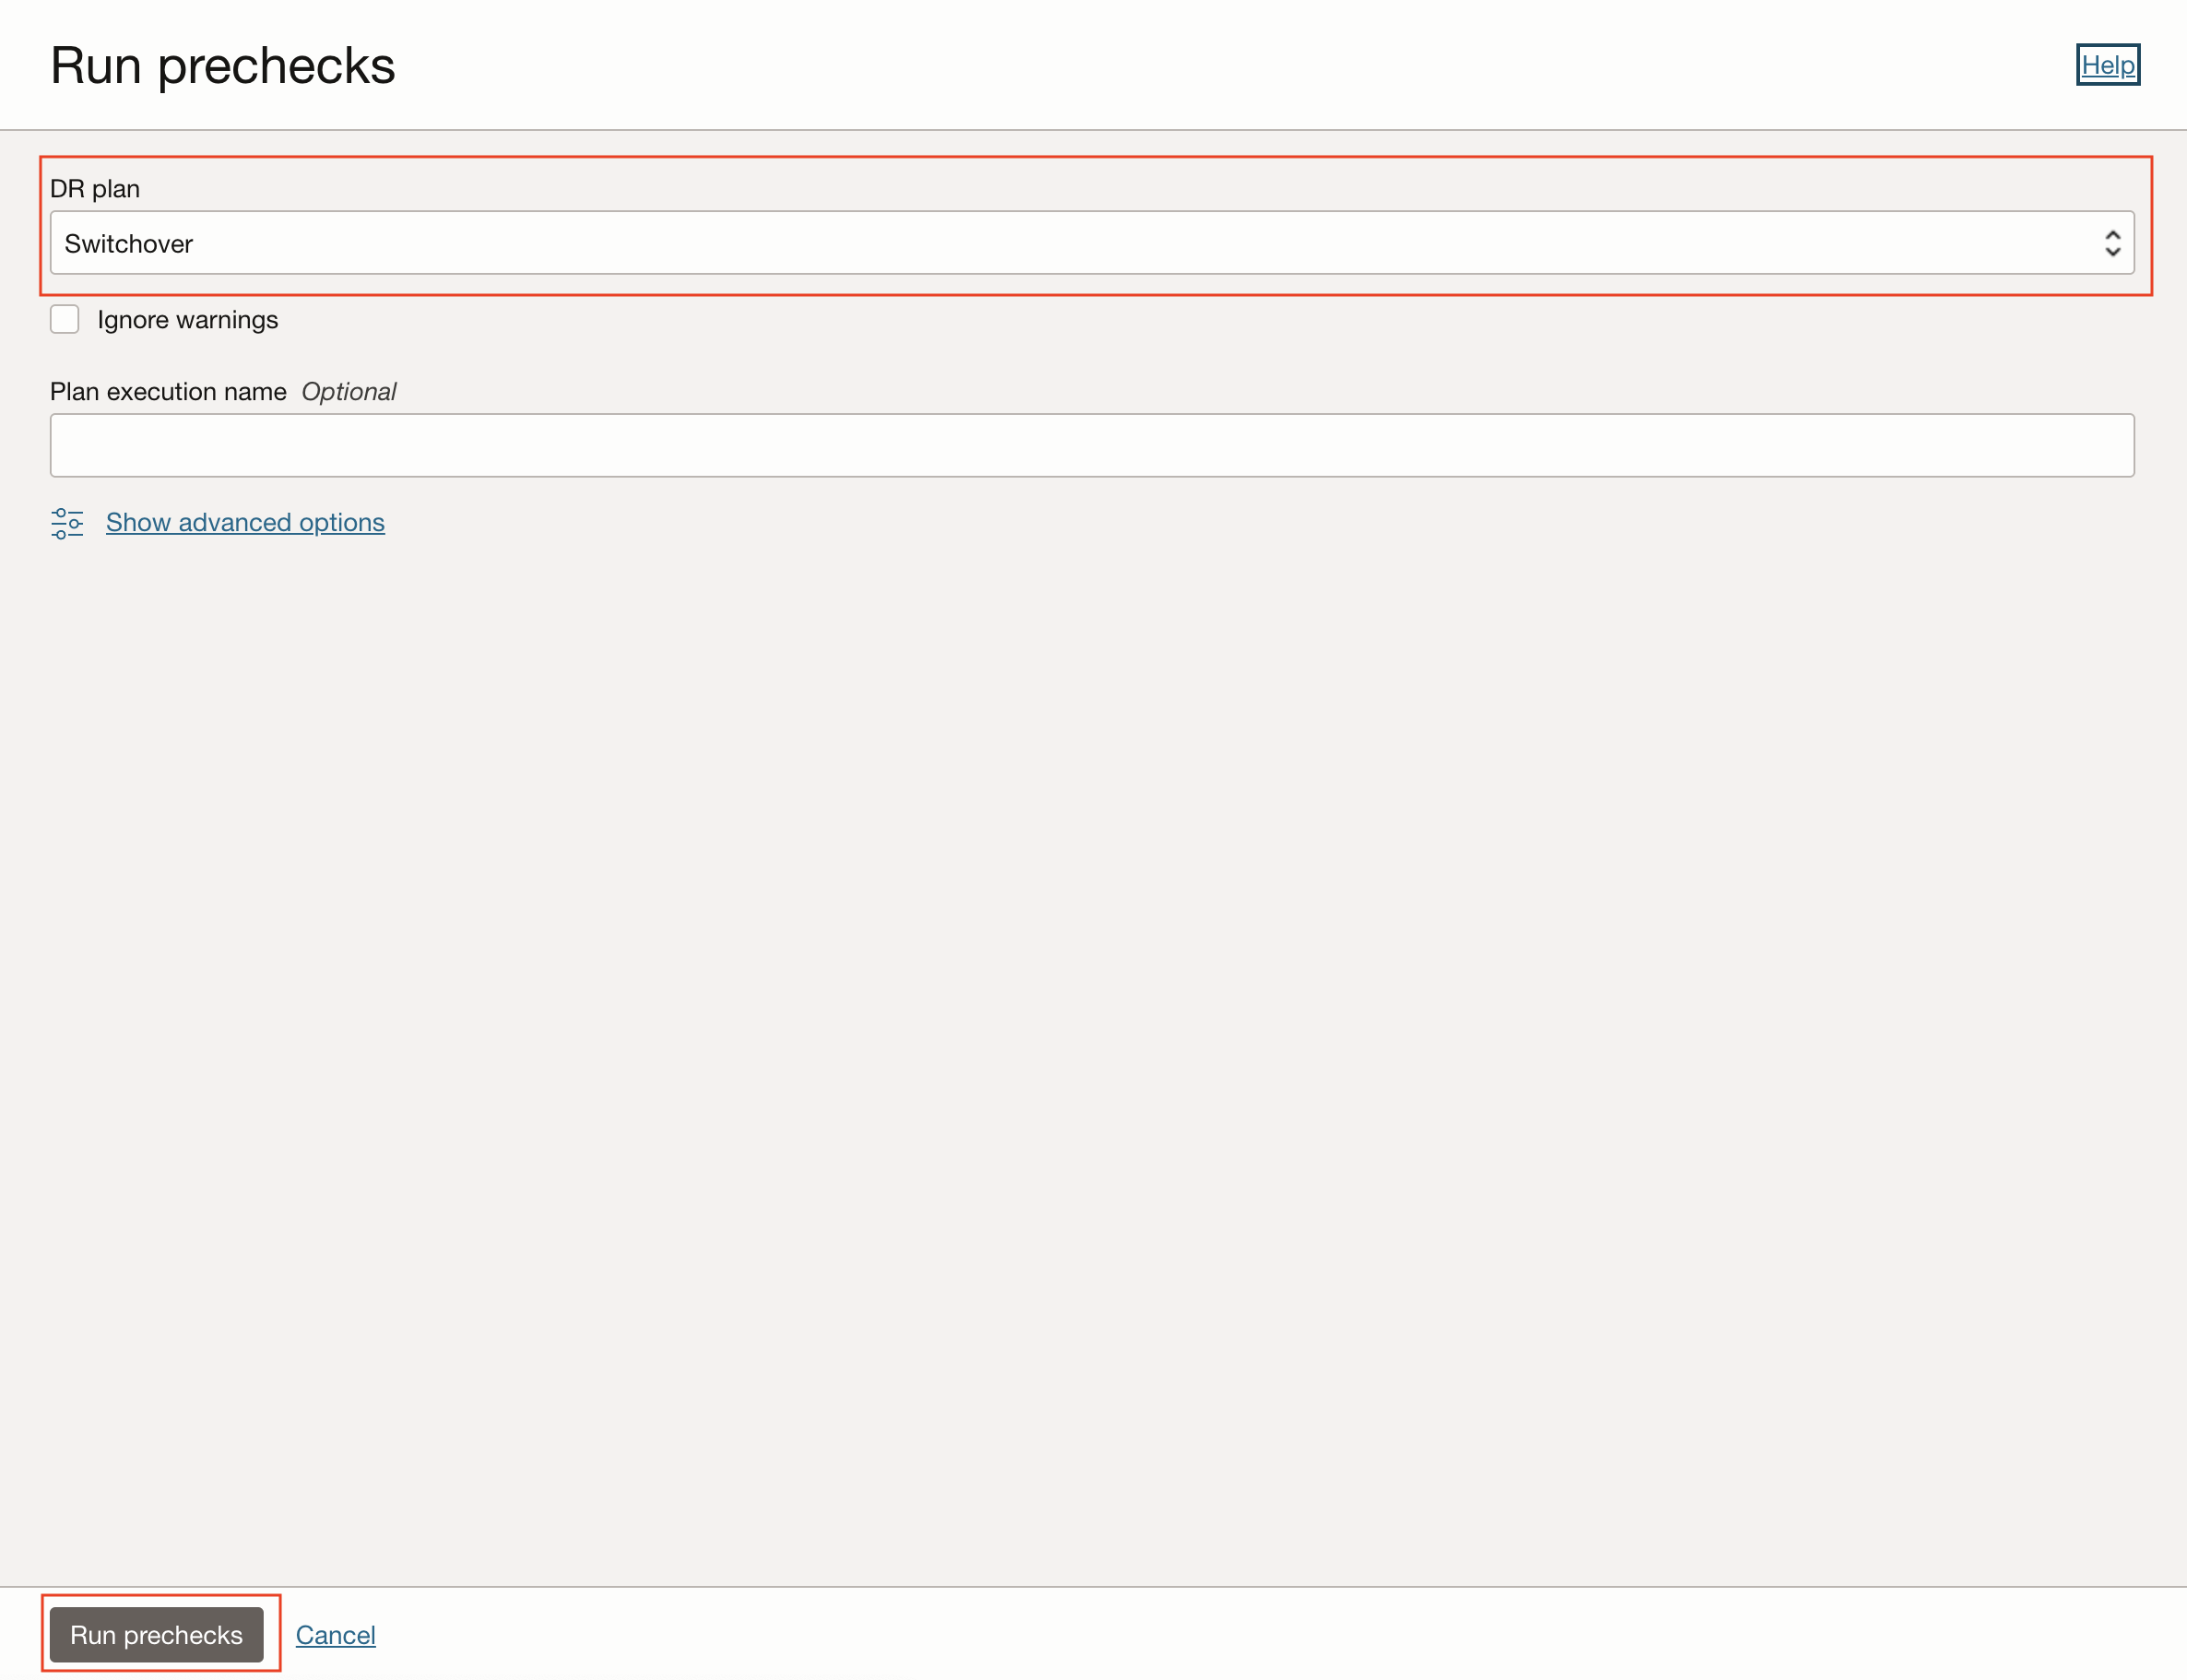The height and width of the screenshot is (1680, 2187).
Task: Focus the optional Plan execution name input
Action: 1090,444
